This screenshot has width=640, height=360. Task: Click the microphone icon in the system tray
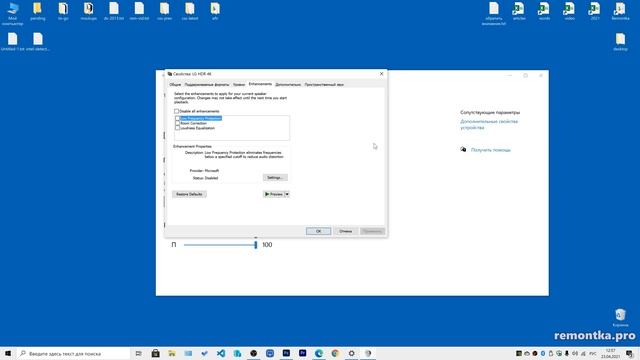pyautogui.click(x=567, y=353)
